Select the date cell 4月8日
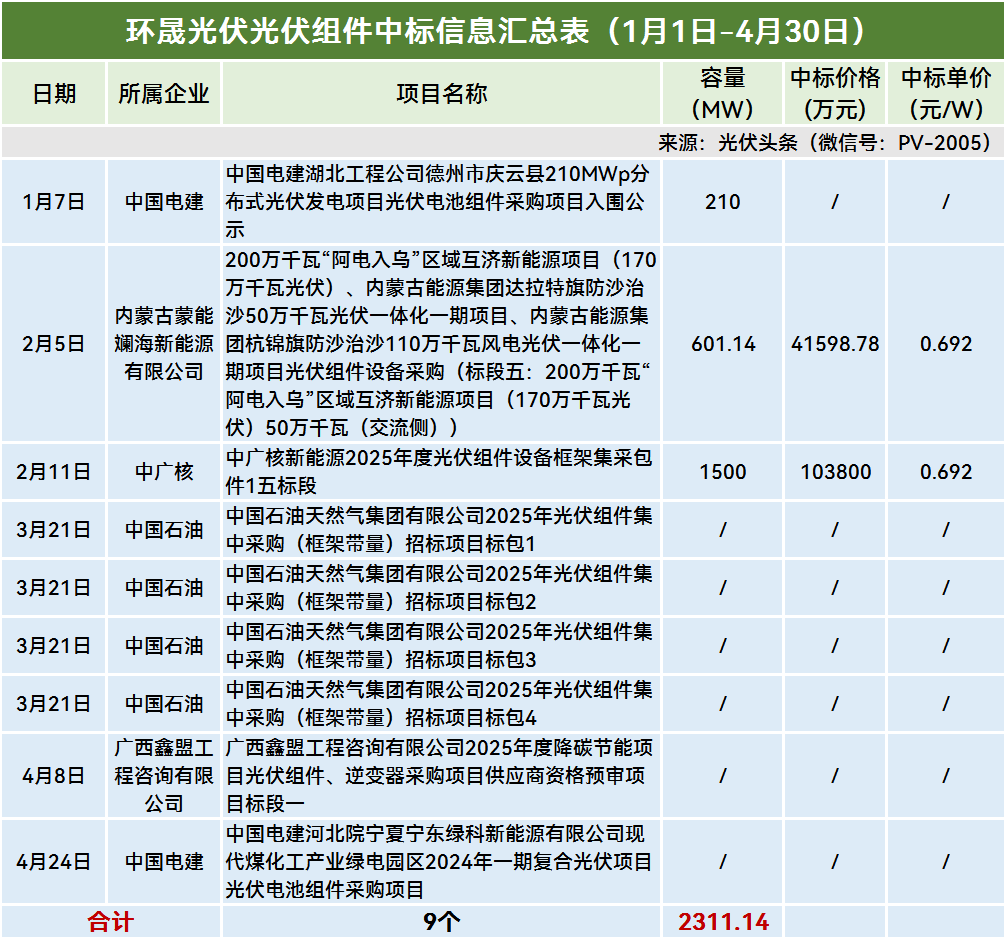 (53, 775)
